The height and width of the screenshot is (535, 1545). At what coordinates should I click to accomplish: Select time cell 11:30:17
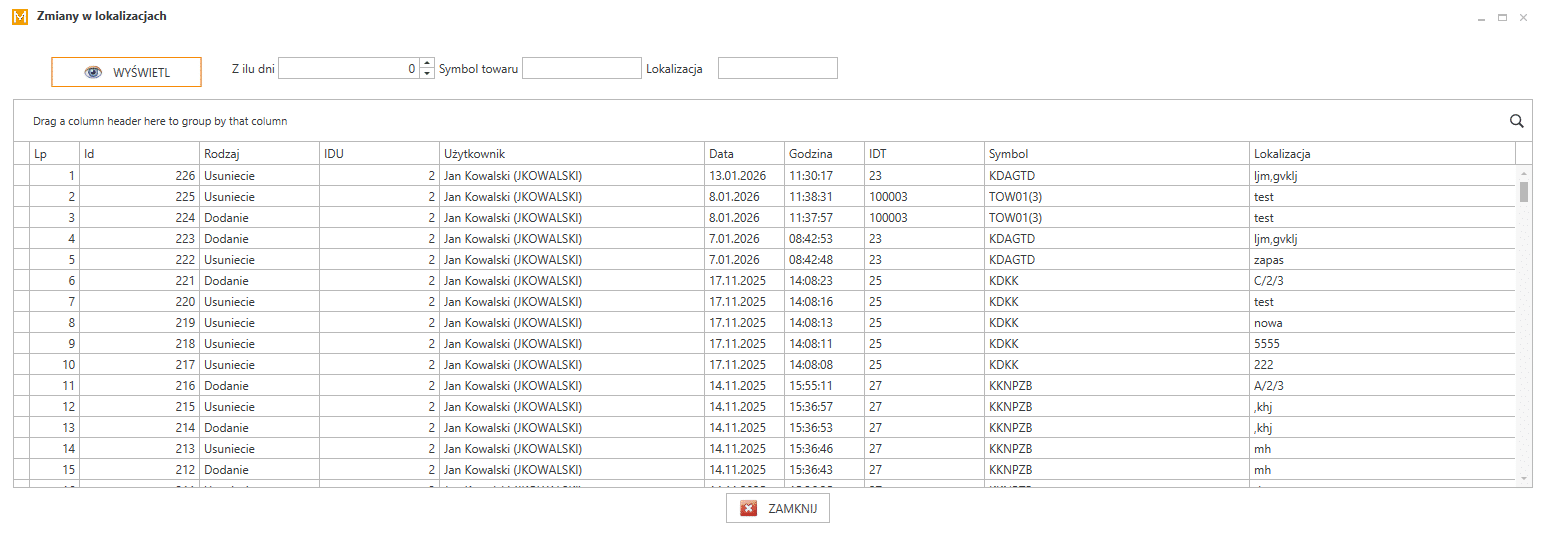[x=824, y=176]
